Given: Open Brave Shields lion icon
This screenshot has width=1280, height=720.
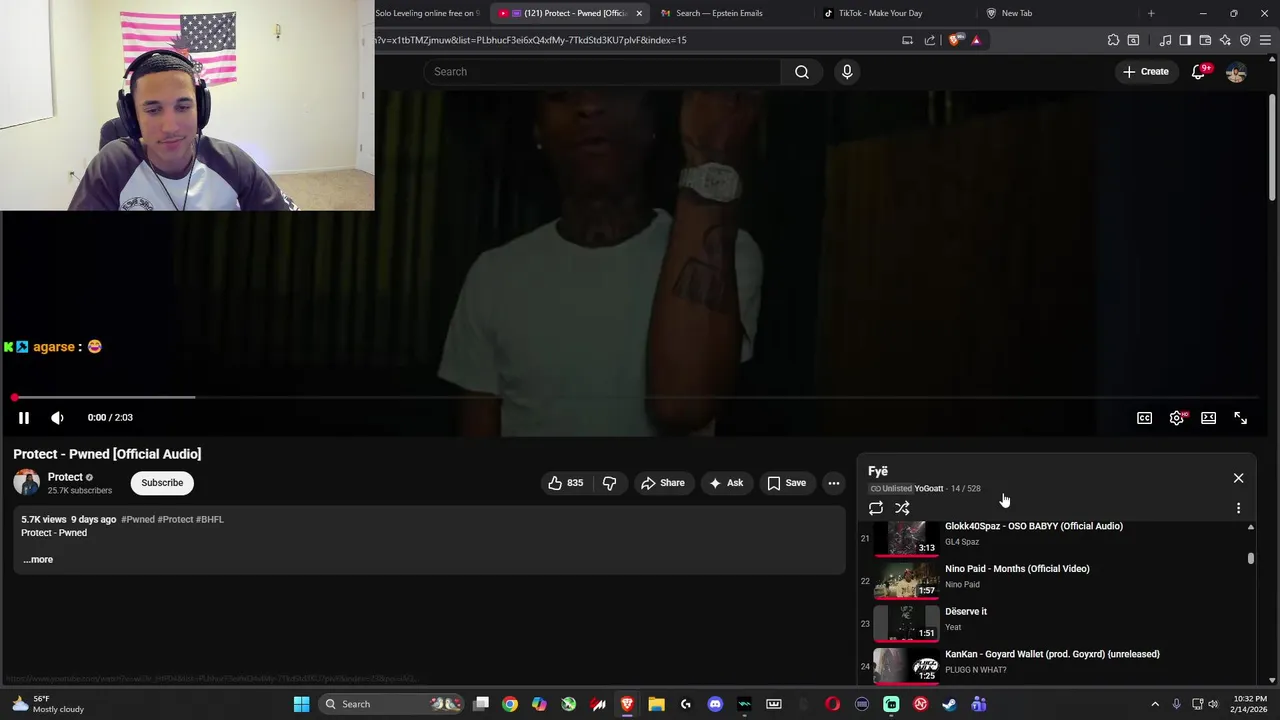Looking at the screenshot, I should [x=955, y=40].
